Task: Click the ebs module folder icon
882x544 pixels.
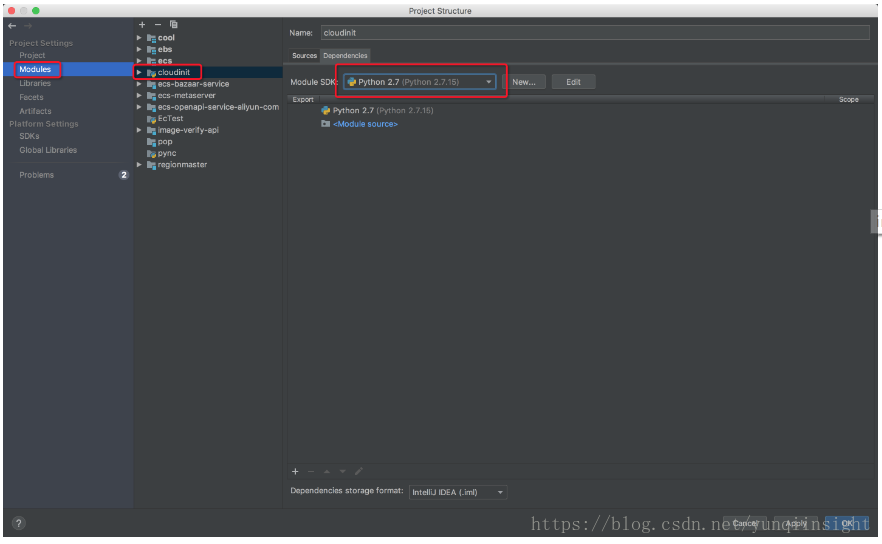Action: [151, 50]
